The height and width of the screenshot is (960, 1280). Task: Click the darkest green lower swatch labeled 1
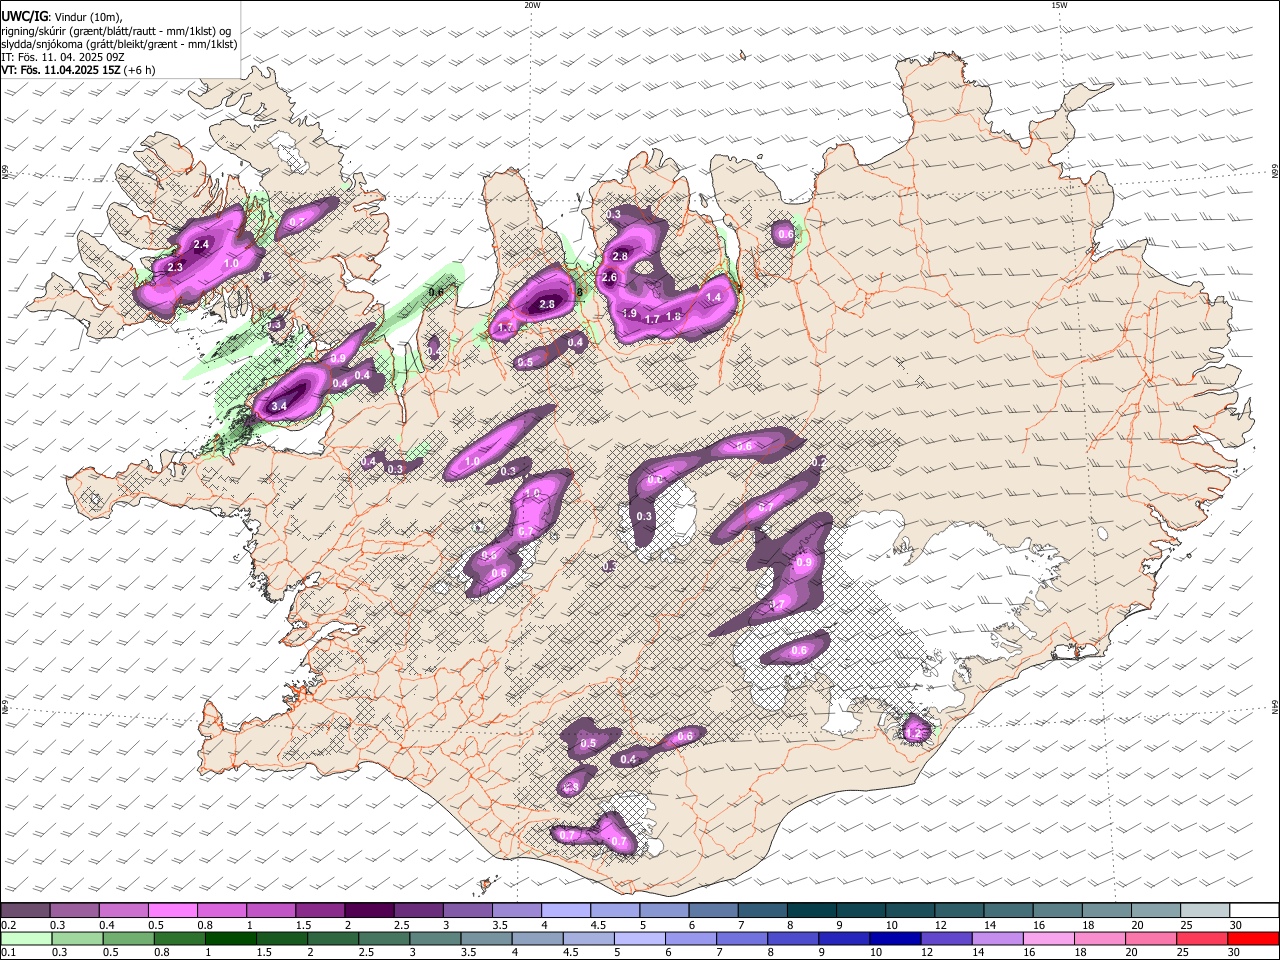pos(231,939)
